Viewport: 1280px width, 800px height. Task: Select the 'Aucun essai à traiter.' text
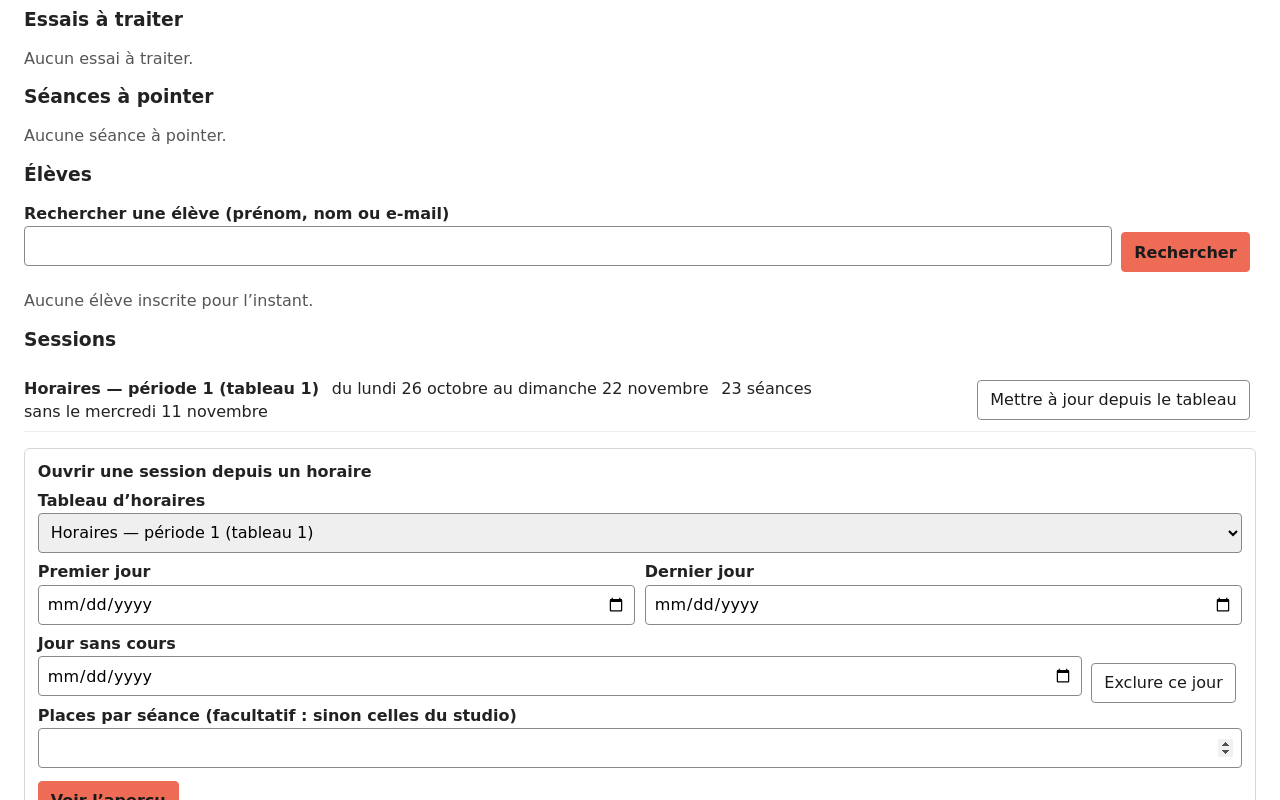click(x=109, y=58)
